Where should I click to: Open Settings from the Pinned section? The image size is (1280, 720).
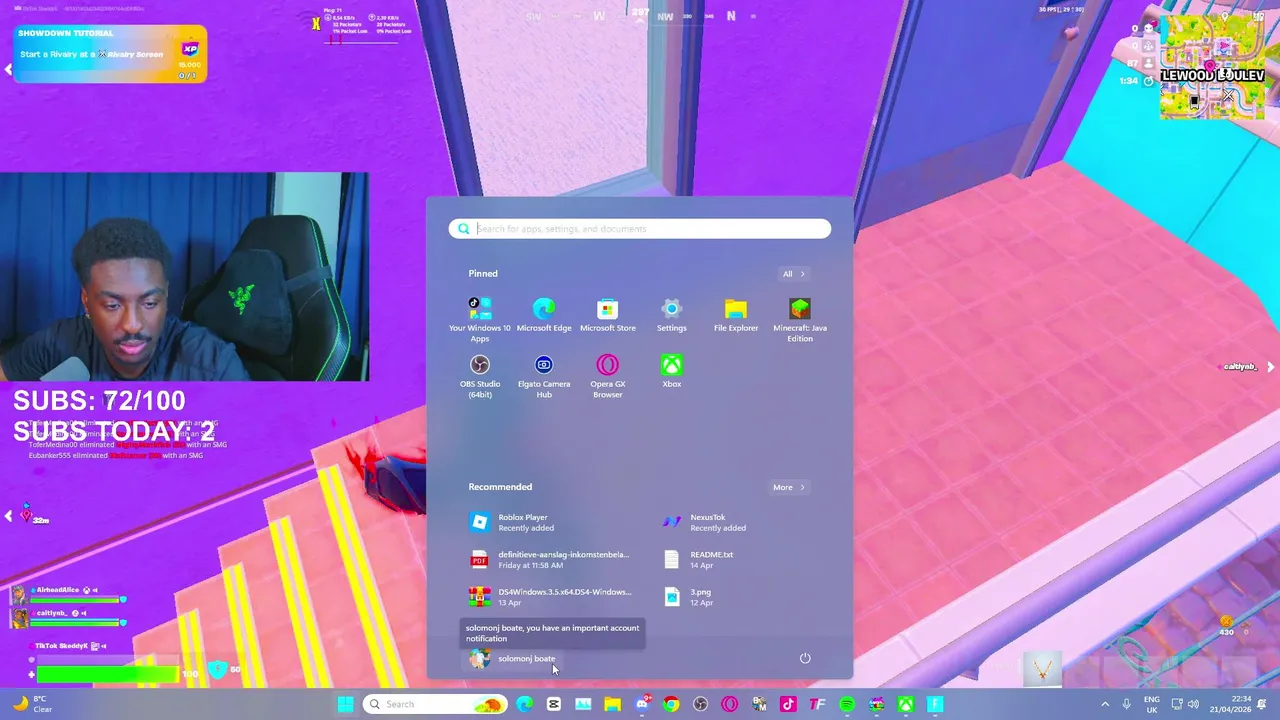coord(672,315)
